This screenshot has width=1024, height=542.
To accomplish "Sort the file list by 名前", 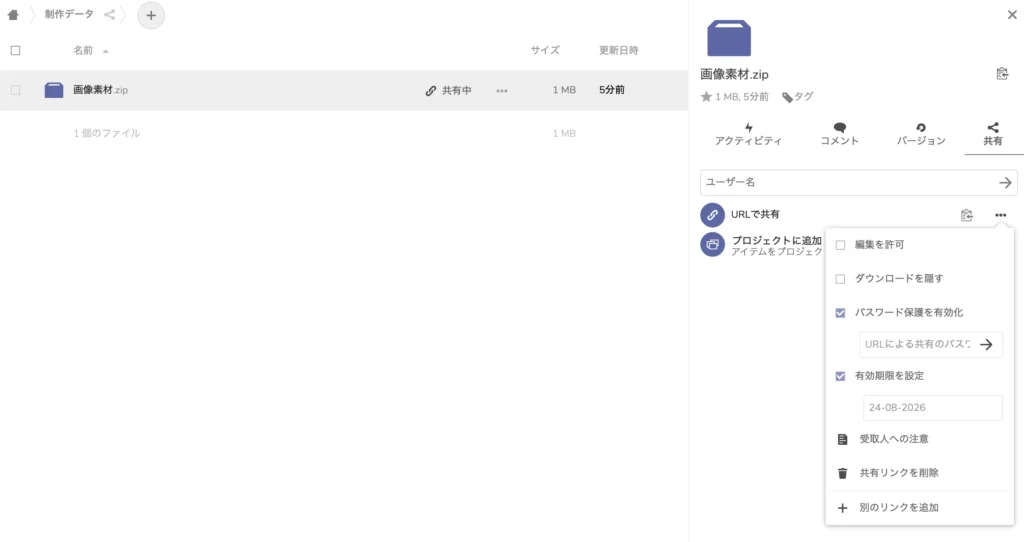I will (83, 50).
